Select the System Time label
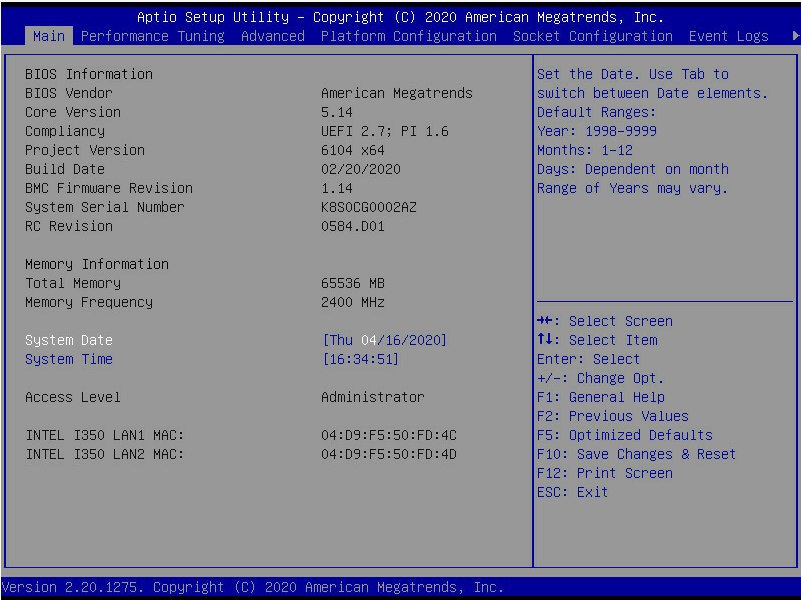This screenshot has height=600, width=801. click(69, 359)
